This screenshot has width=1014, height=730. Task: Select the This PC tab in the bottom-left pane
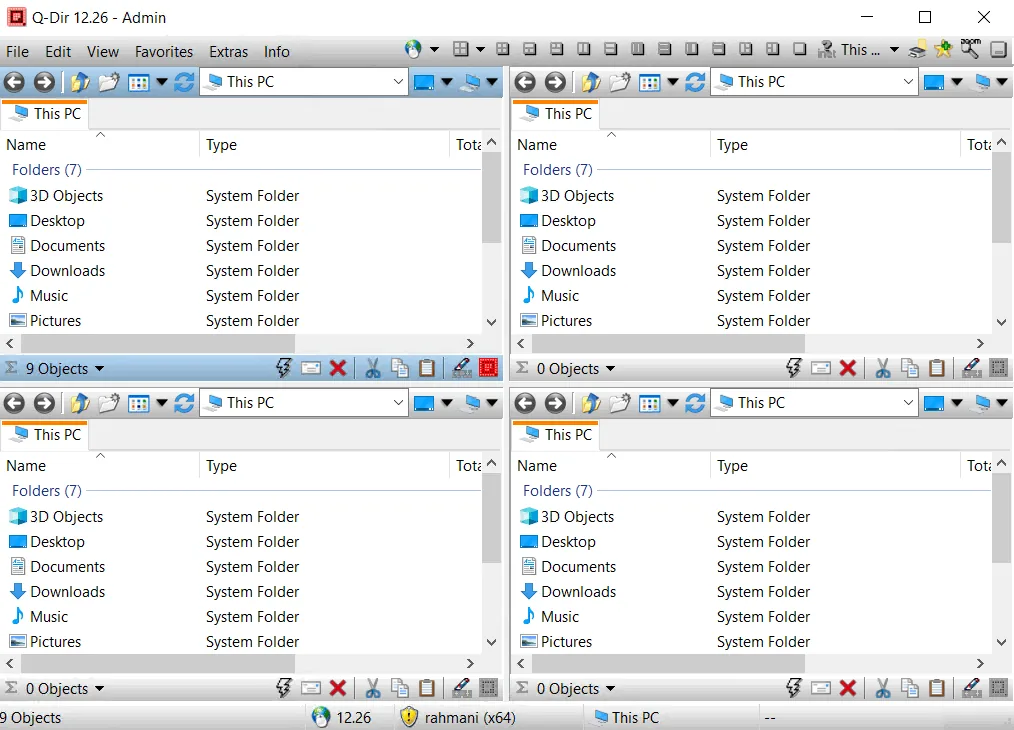tap(45, 435)
